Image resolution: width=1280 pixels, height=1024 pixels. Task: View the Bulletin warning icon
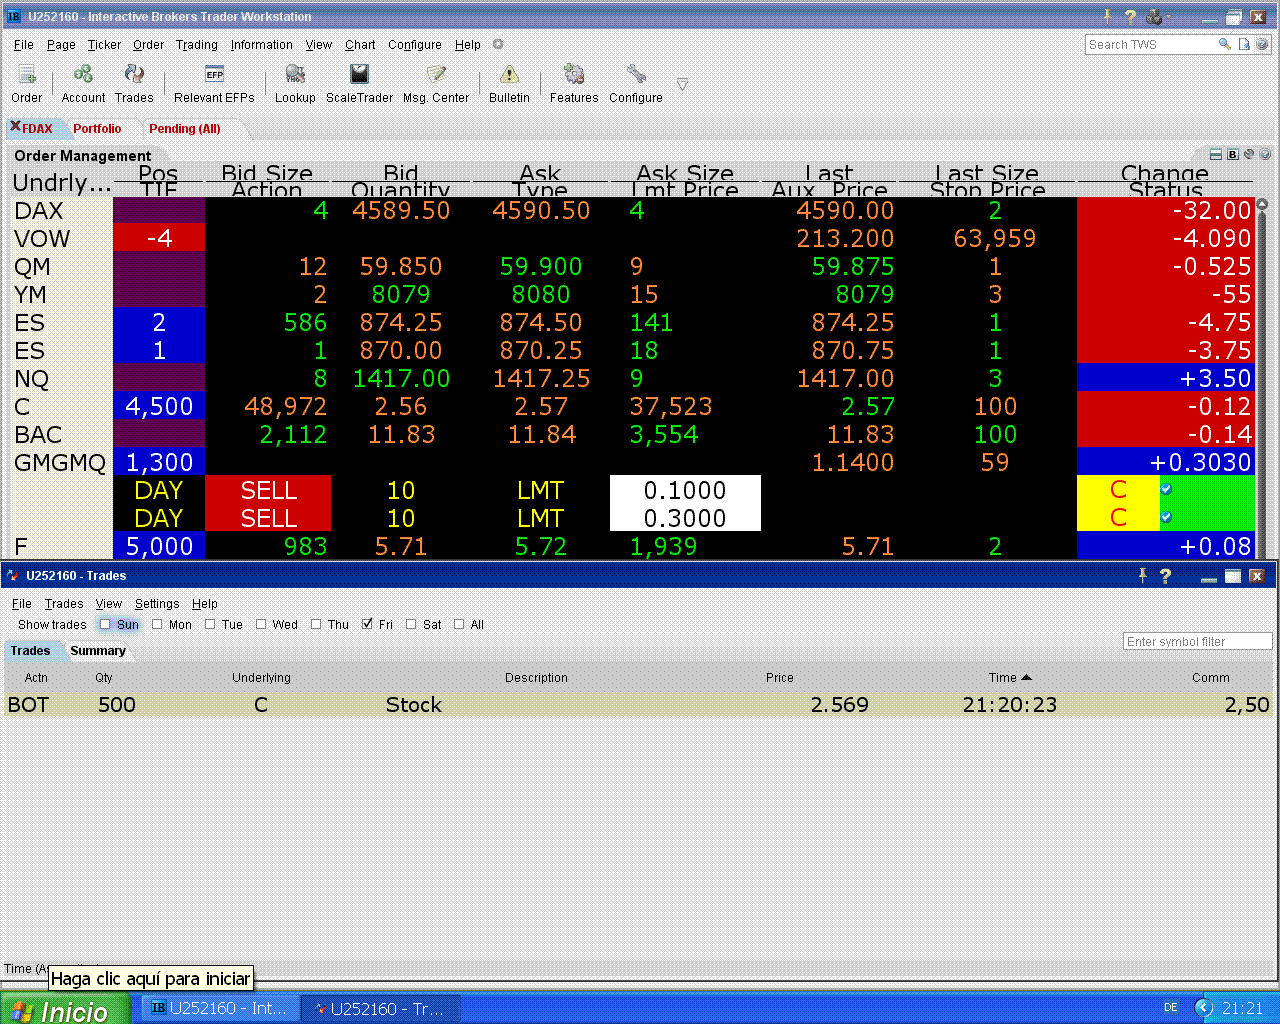click(x=509, y=75)
